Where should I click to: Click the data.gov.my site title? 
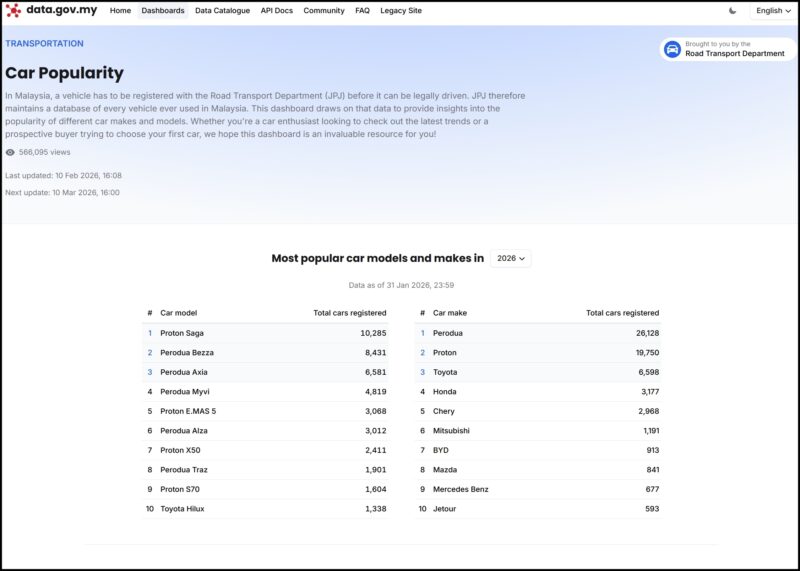point(62,10)
